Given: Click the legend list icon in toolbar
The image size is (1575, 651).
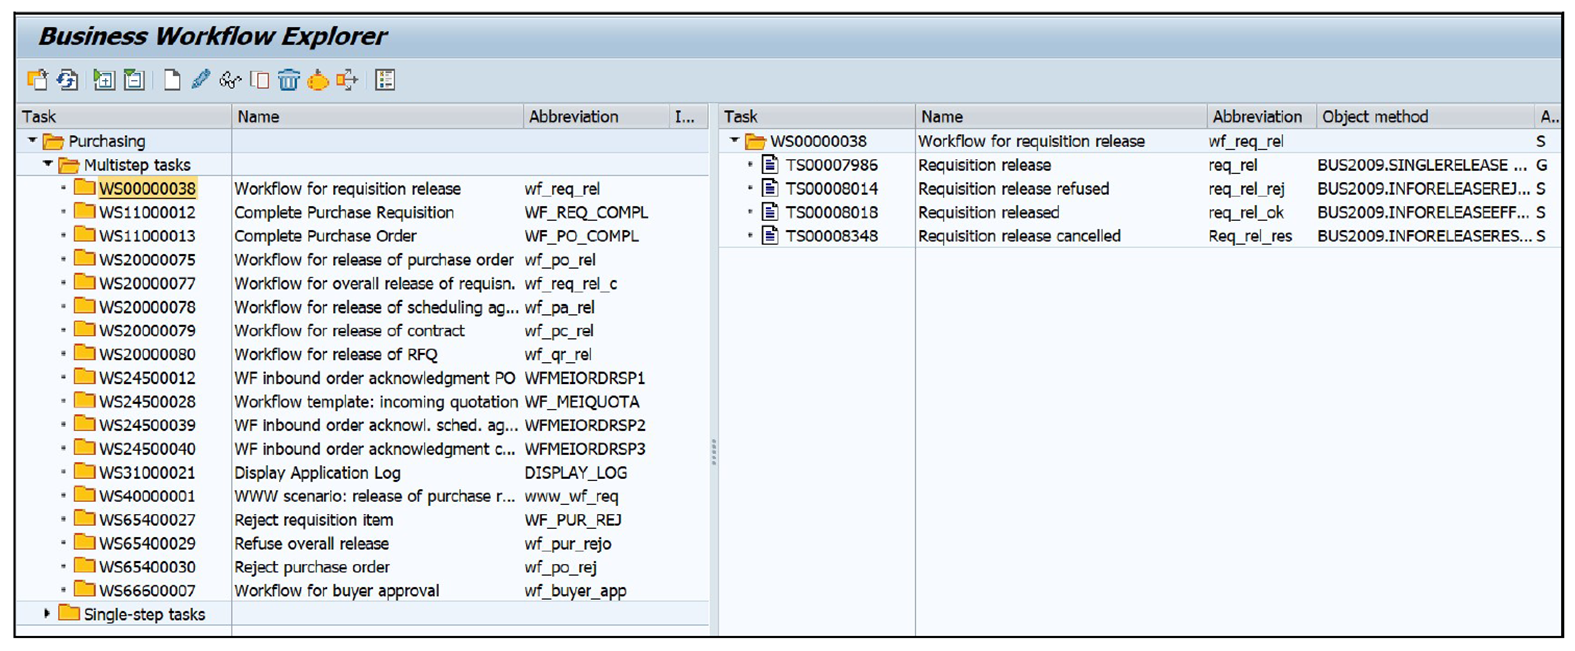Looking at the screenshot, I should click(385, 80).
